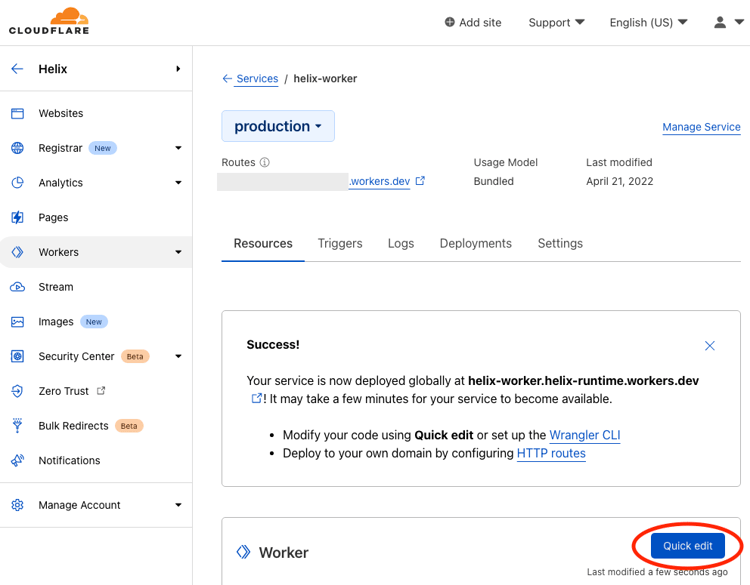This screenshot has width=750, height=585.
Task: Click the Wrangler CLI link
Action: [x=585, y=435]
